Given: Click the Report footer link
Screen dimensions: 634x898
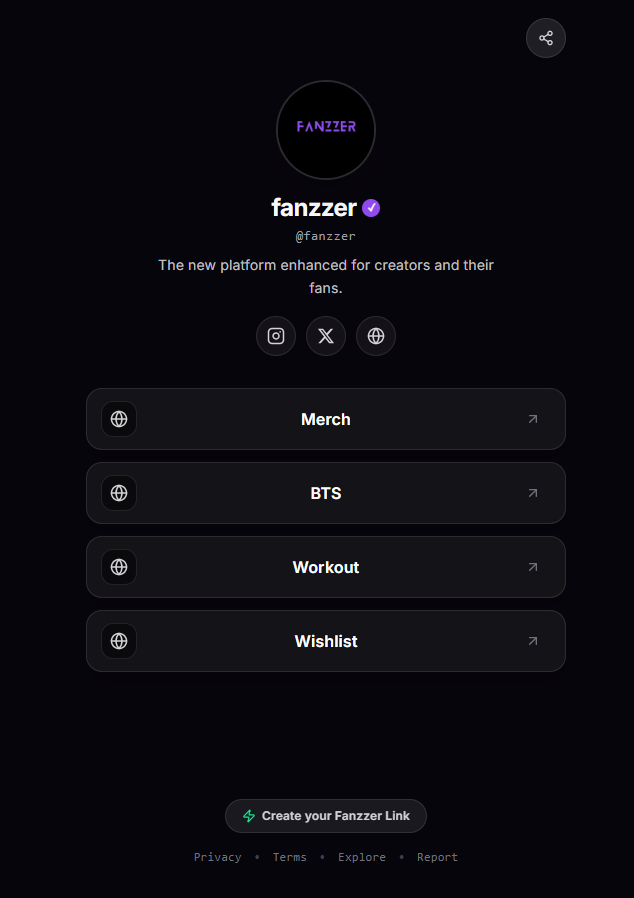Looking at the screenshot, I should [x=437, y=857].
